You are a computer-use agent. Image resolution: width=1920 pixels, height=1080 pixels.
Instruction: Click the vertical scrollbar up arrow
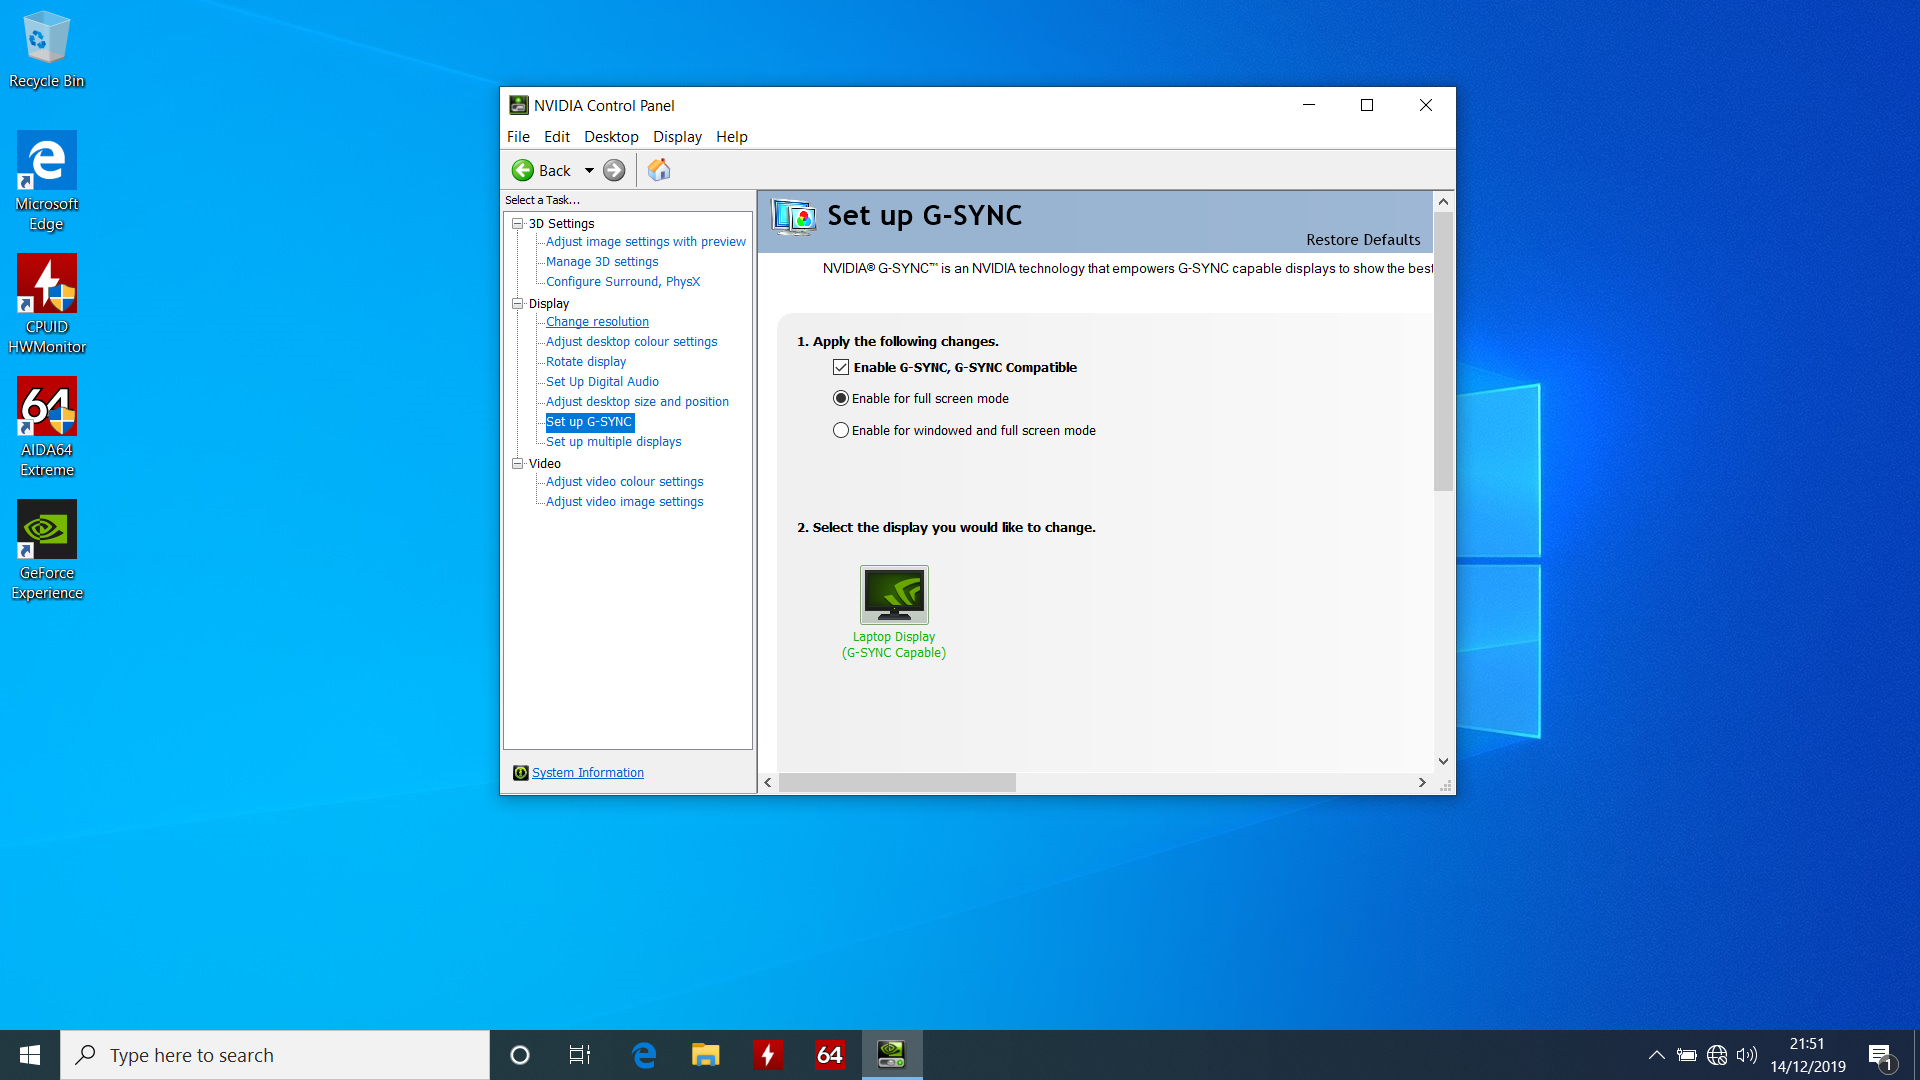[1443, 201]
